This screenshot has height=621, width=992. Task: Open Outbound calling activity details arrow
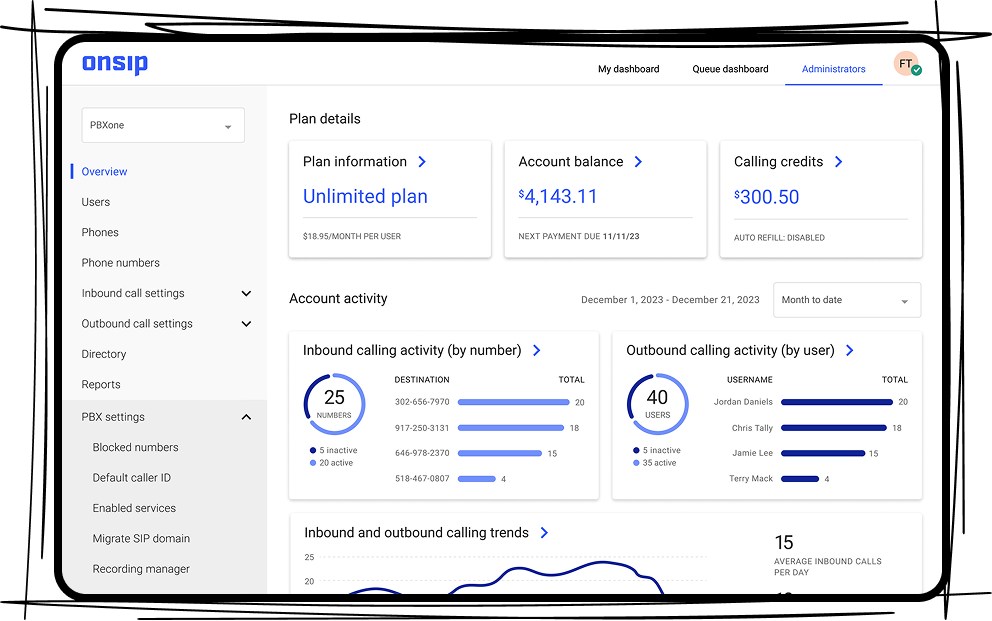pyautogui.click(x=849, y=351)
